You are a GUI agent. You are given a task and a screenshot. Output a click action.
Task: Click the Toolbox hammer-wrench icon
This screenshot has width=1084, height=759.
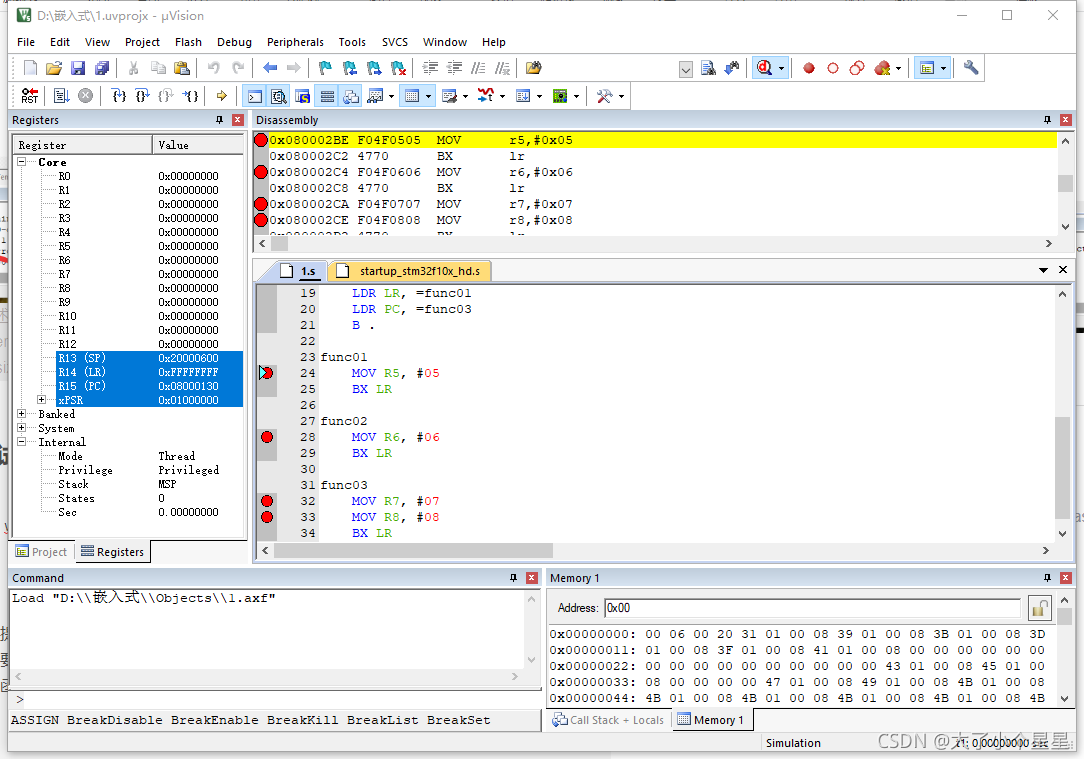click(604, 96)
